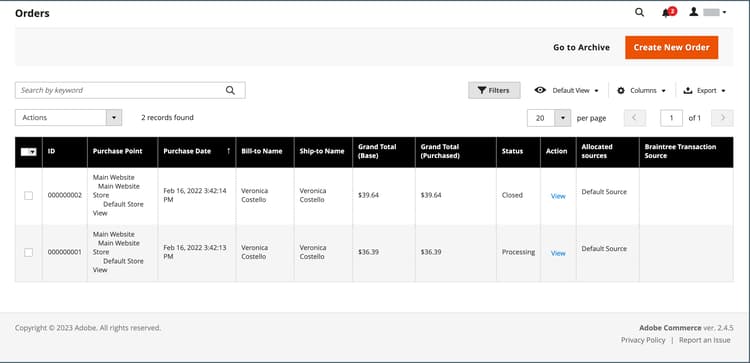Sort by Purchase Date column header
The height and width of the screenshot is (363, 750).
(x=197, y=152)
